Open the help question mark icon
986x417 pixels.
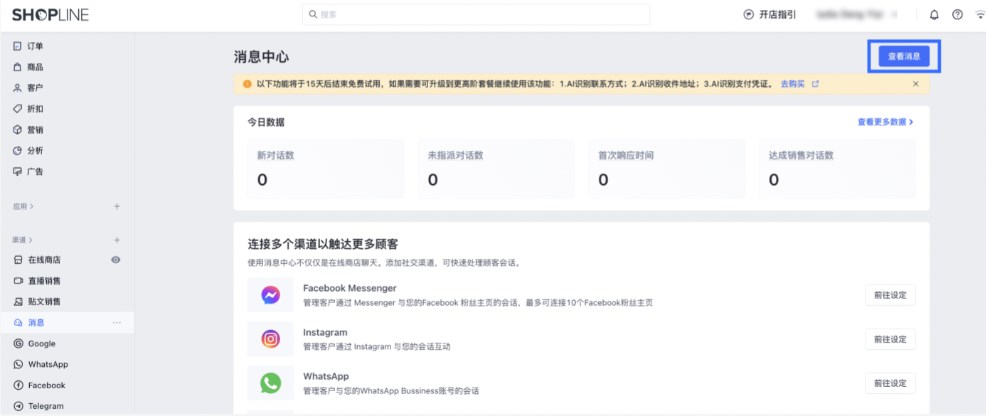(957, 15)
